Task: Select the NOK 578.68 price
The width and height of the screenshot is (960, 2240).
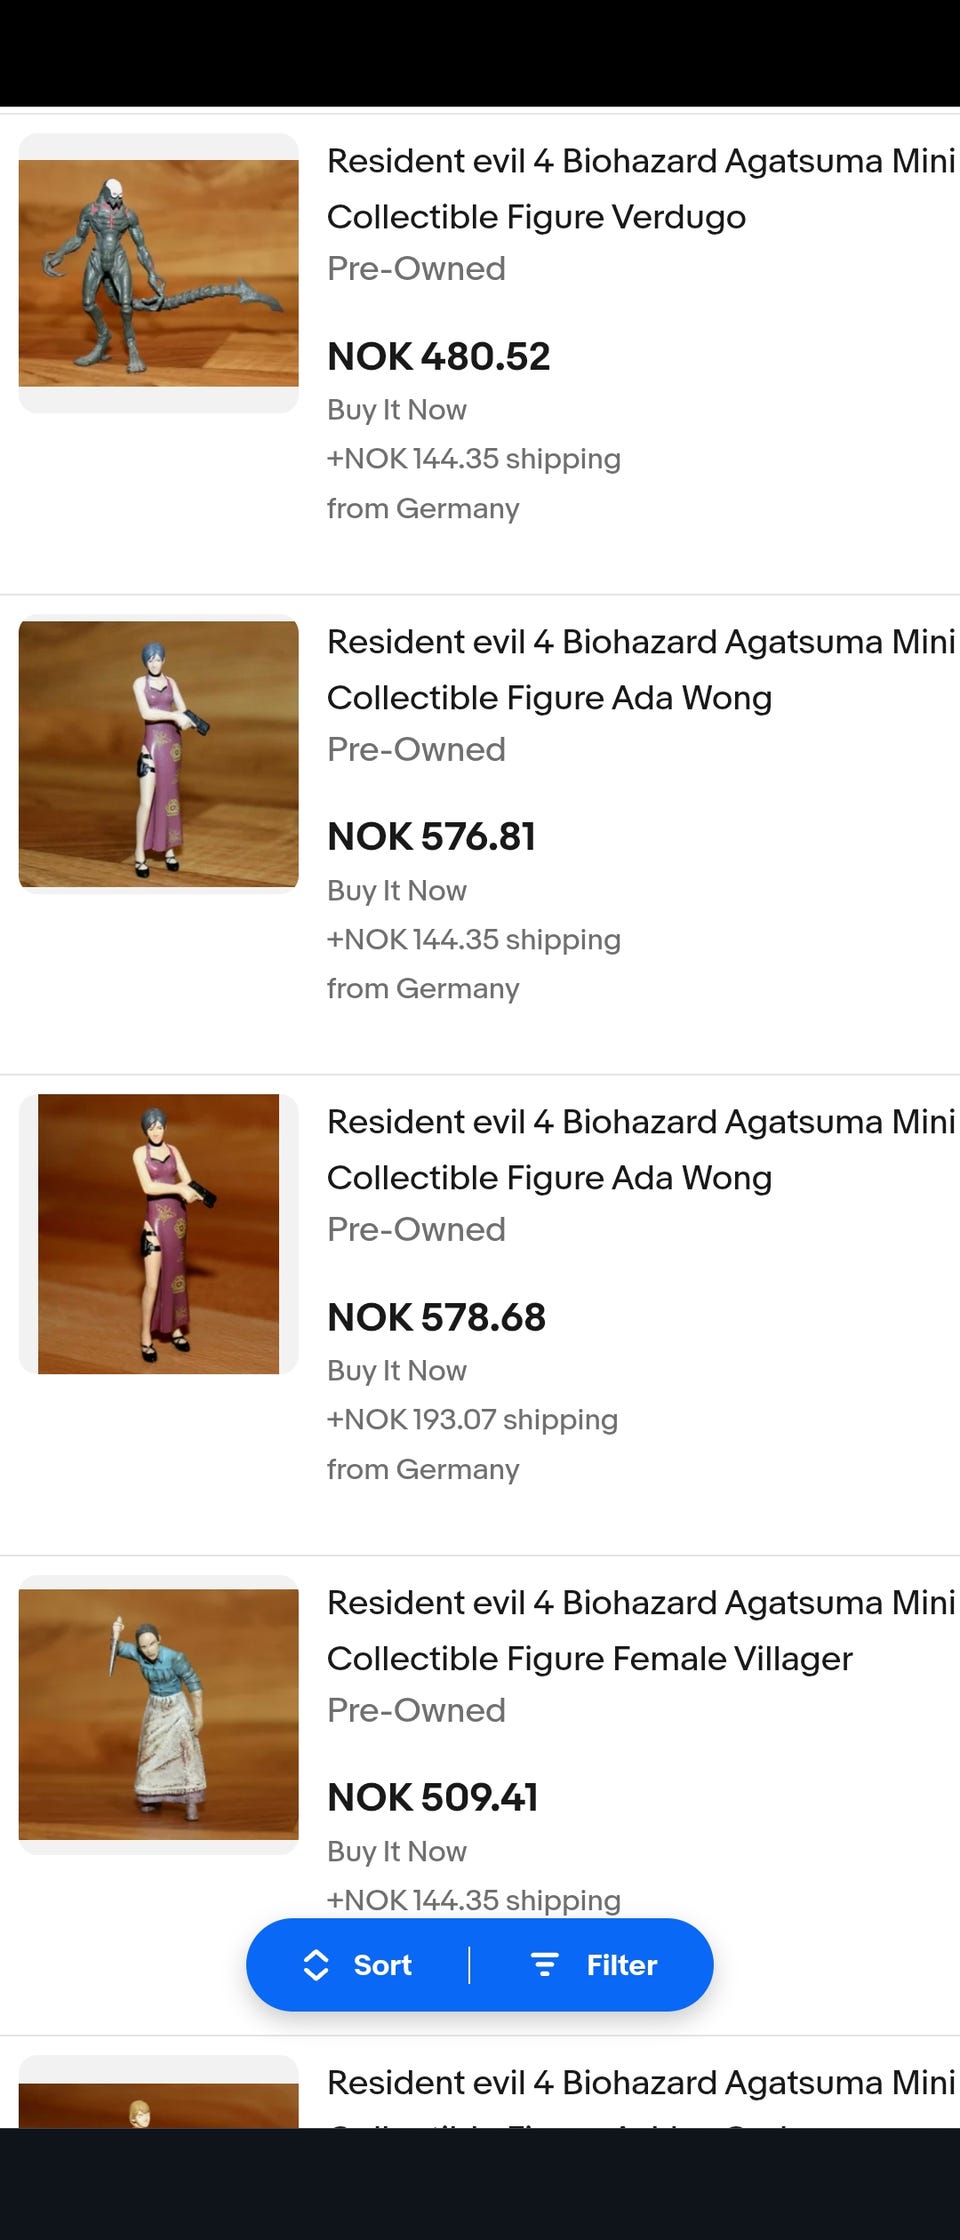Action: point(437,1318)
